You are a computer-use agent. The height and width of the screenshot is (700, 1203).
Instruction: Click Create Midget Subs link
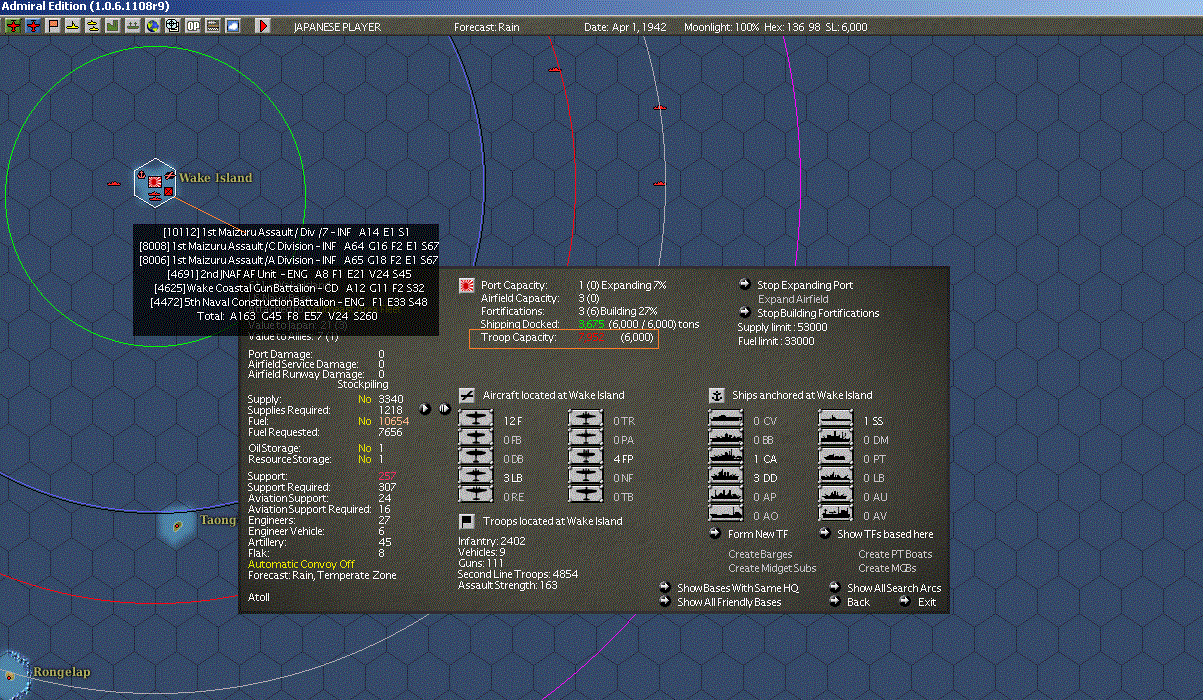(772, 568)
